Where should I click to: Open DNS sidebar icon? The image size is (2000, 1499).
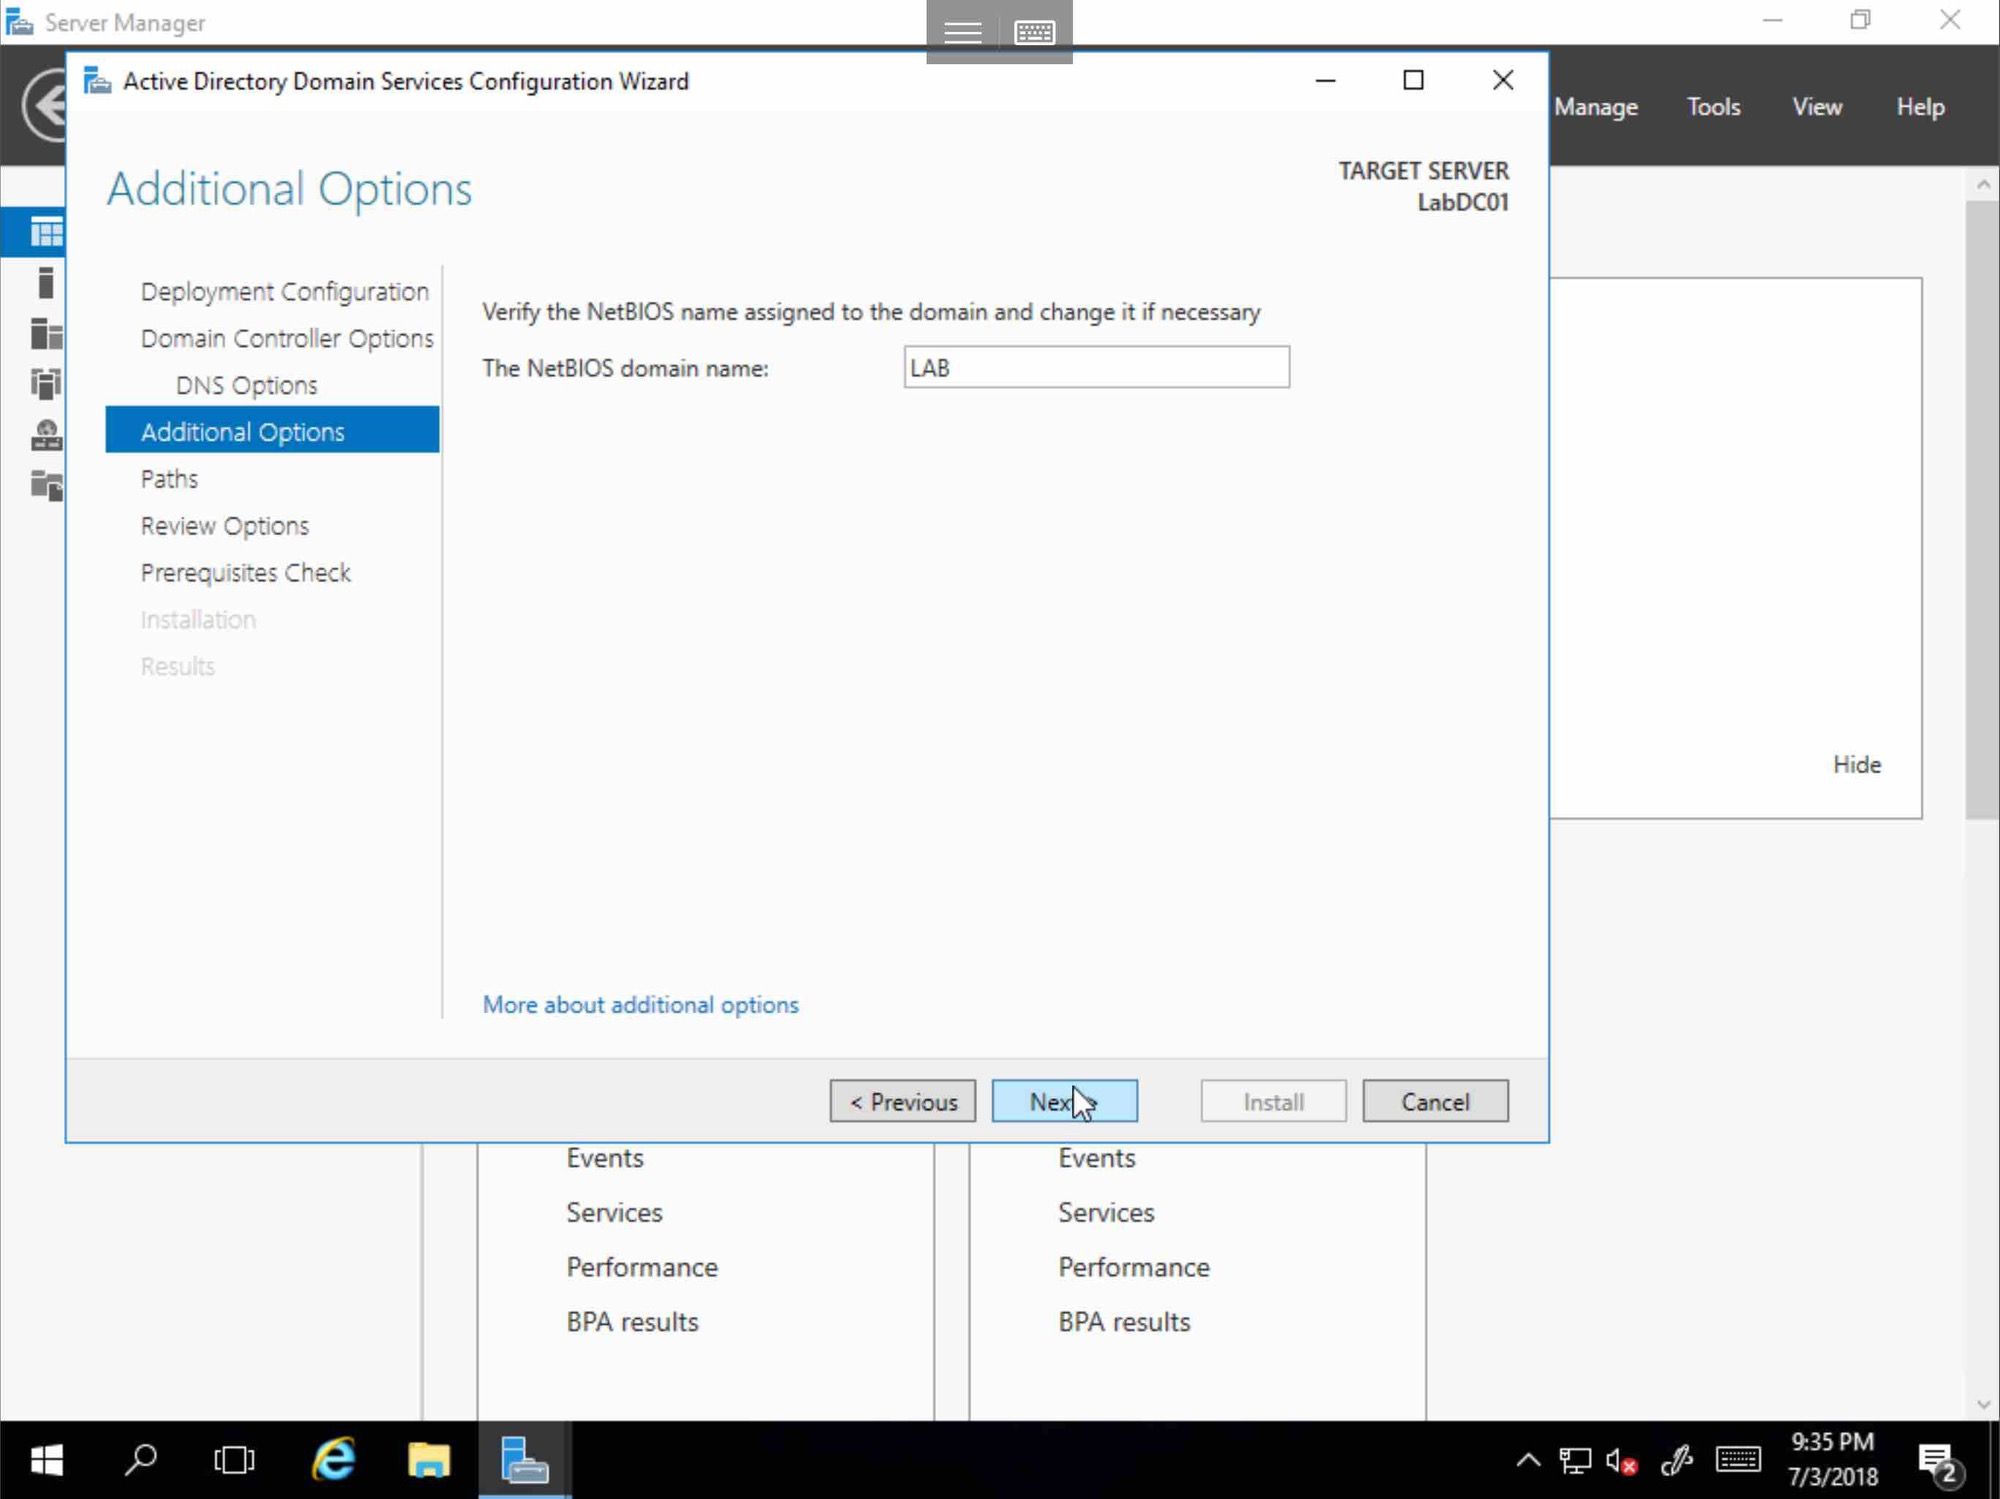pos(46,435)
